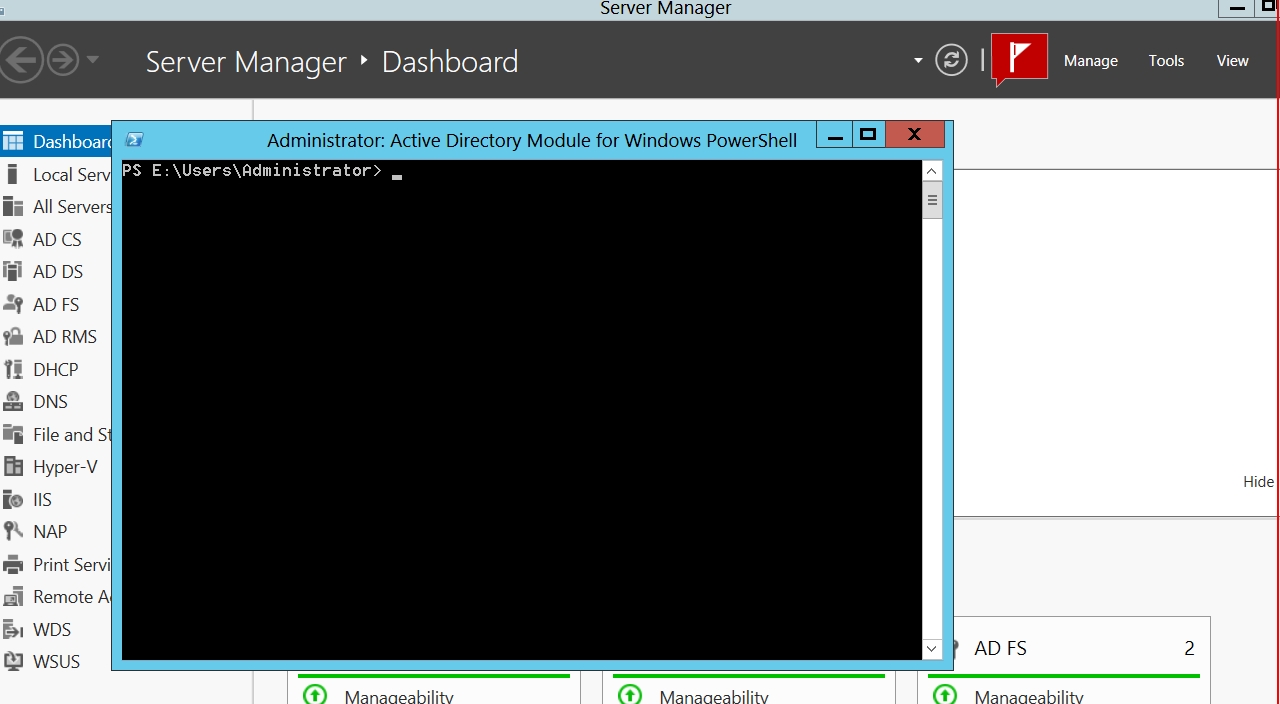1280x704 pixels.
Task: Click the DNS role icon
Action: pyautogui.click(x=13, y=401)
